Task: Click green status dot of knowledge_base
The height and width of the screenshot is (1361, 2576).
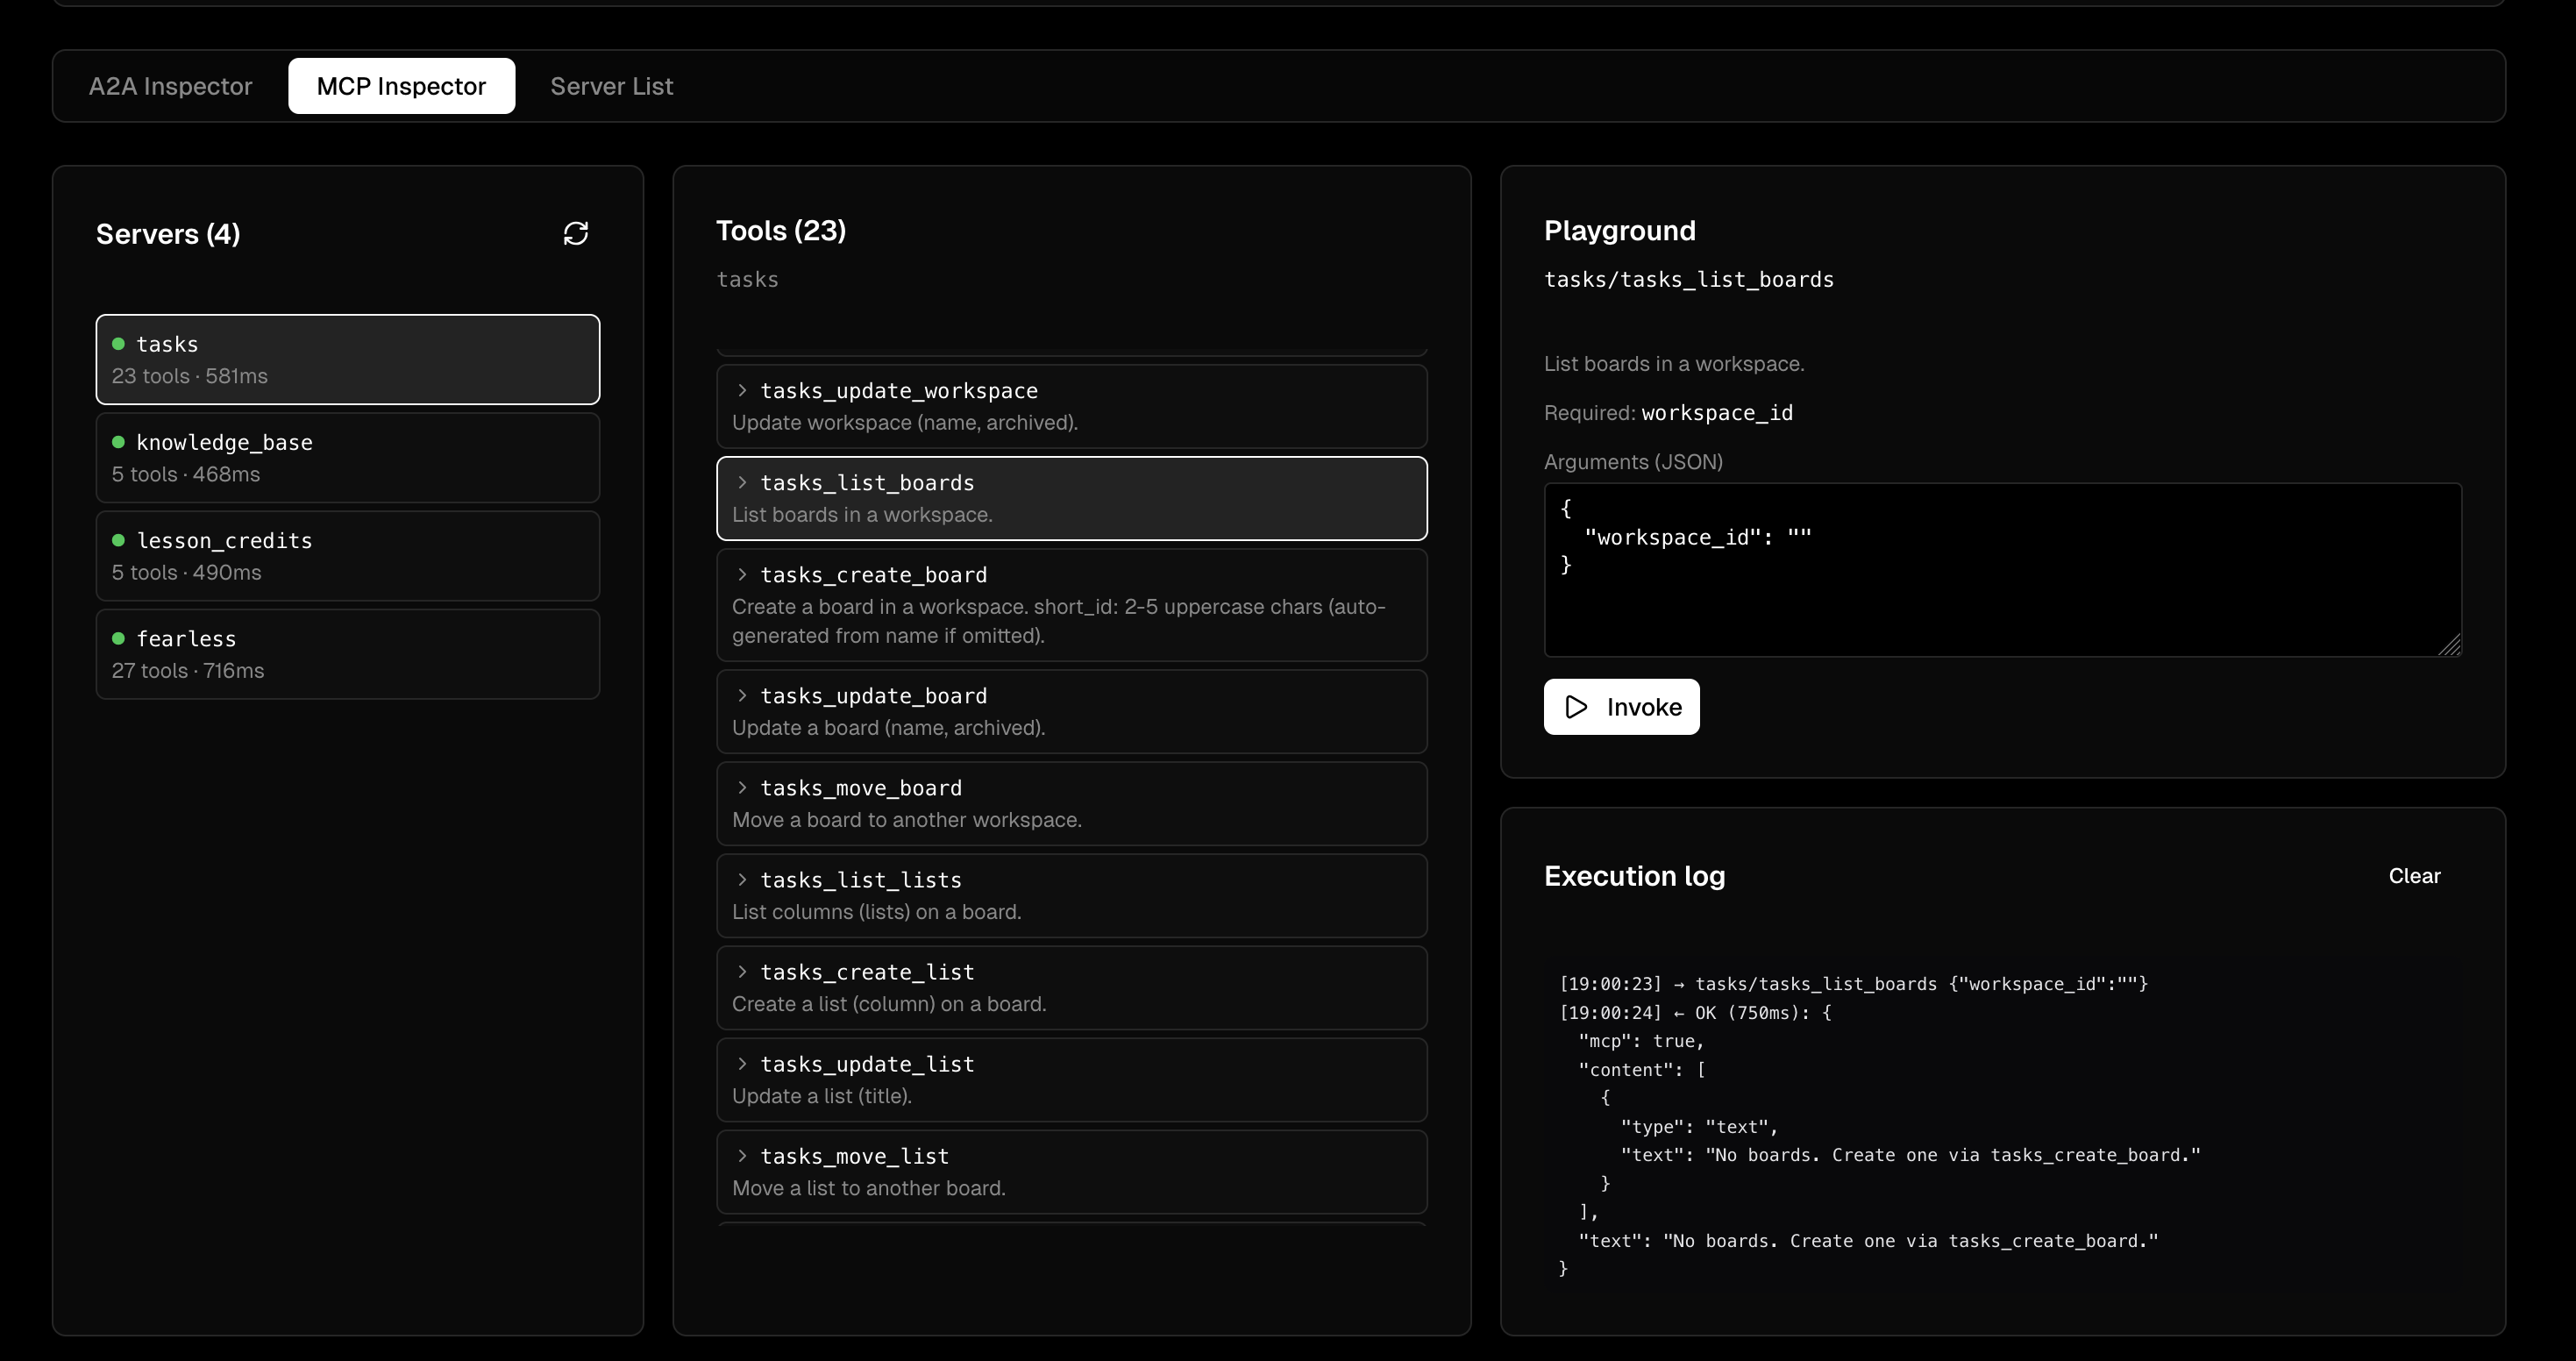Action: [x=118, y=442]
